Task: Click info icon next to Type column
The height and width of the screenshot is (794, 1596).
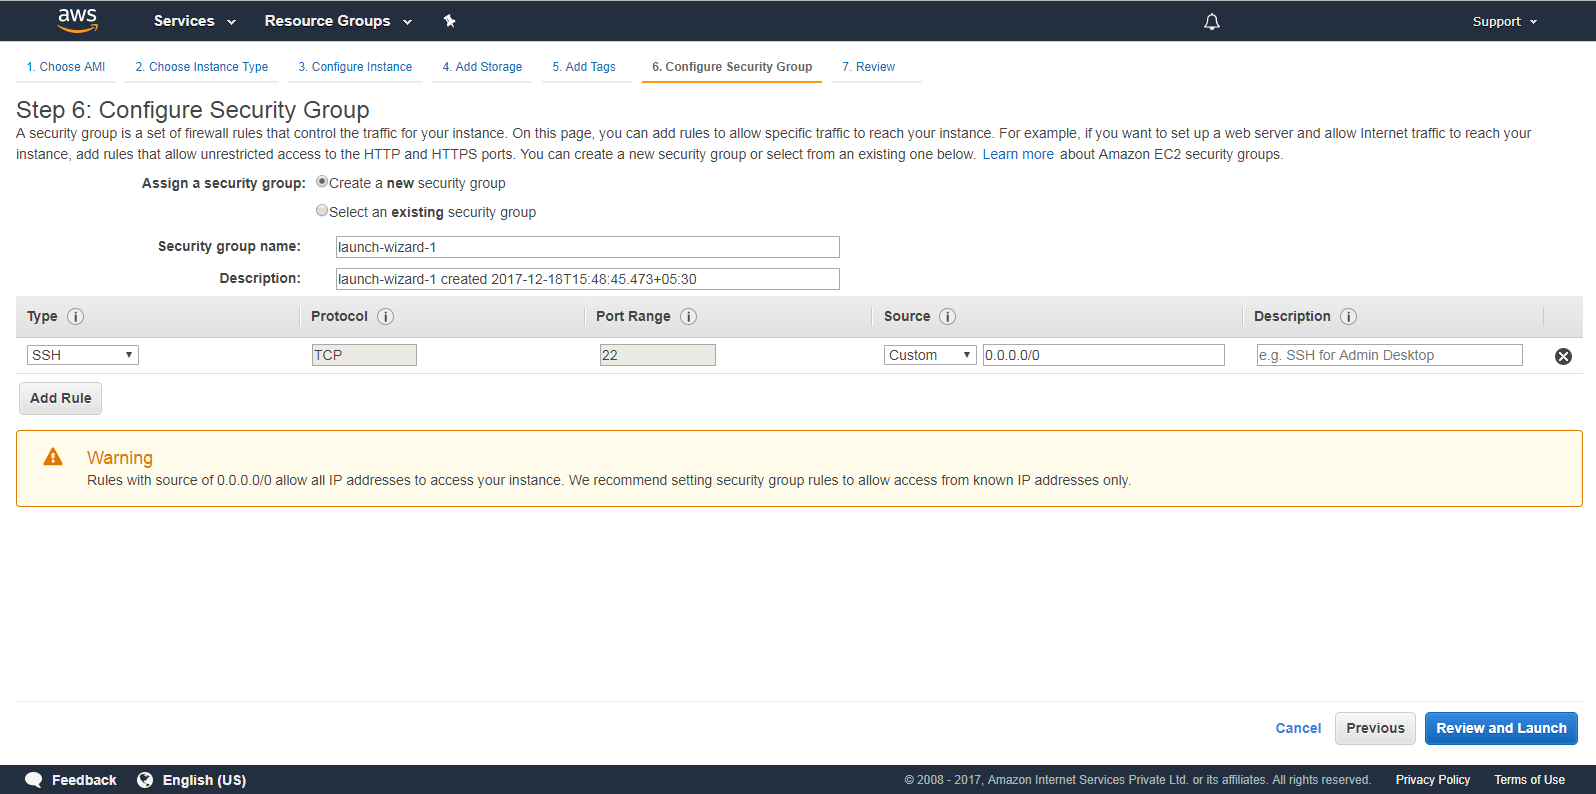Action: click(75, 317)
